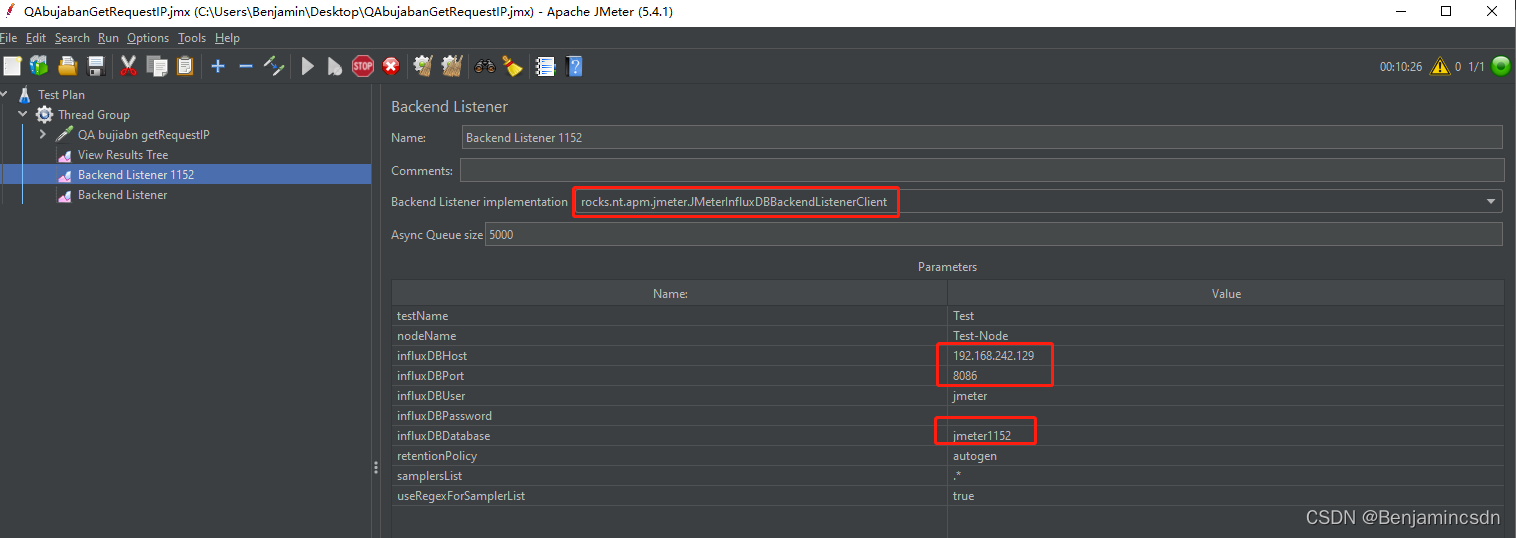Click the empty influxDBPassword value cell

tap(1226, 416)
